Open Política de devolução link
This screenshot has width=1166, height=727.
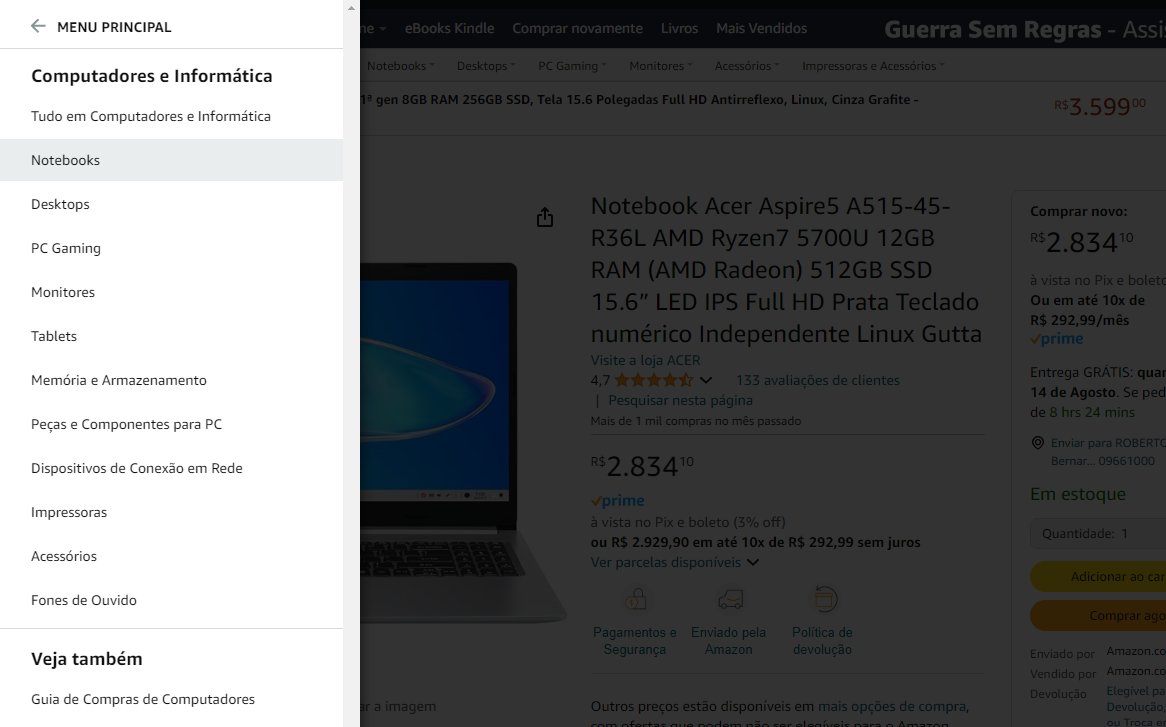pos(822,641)
